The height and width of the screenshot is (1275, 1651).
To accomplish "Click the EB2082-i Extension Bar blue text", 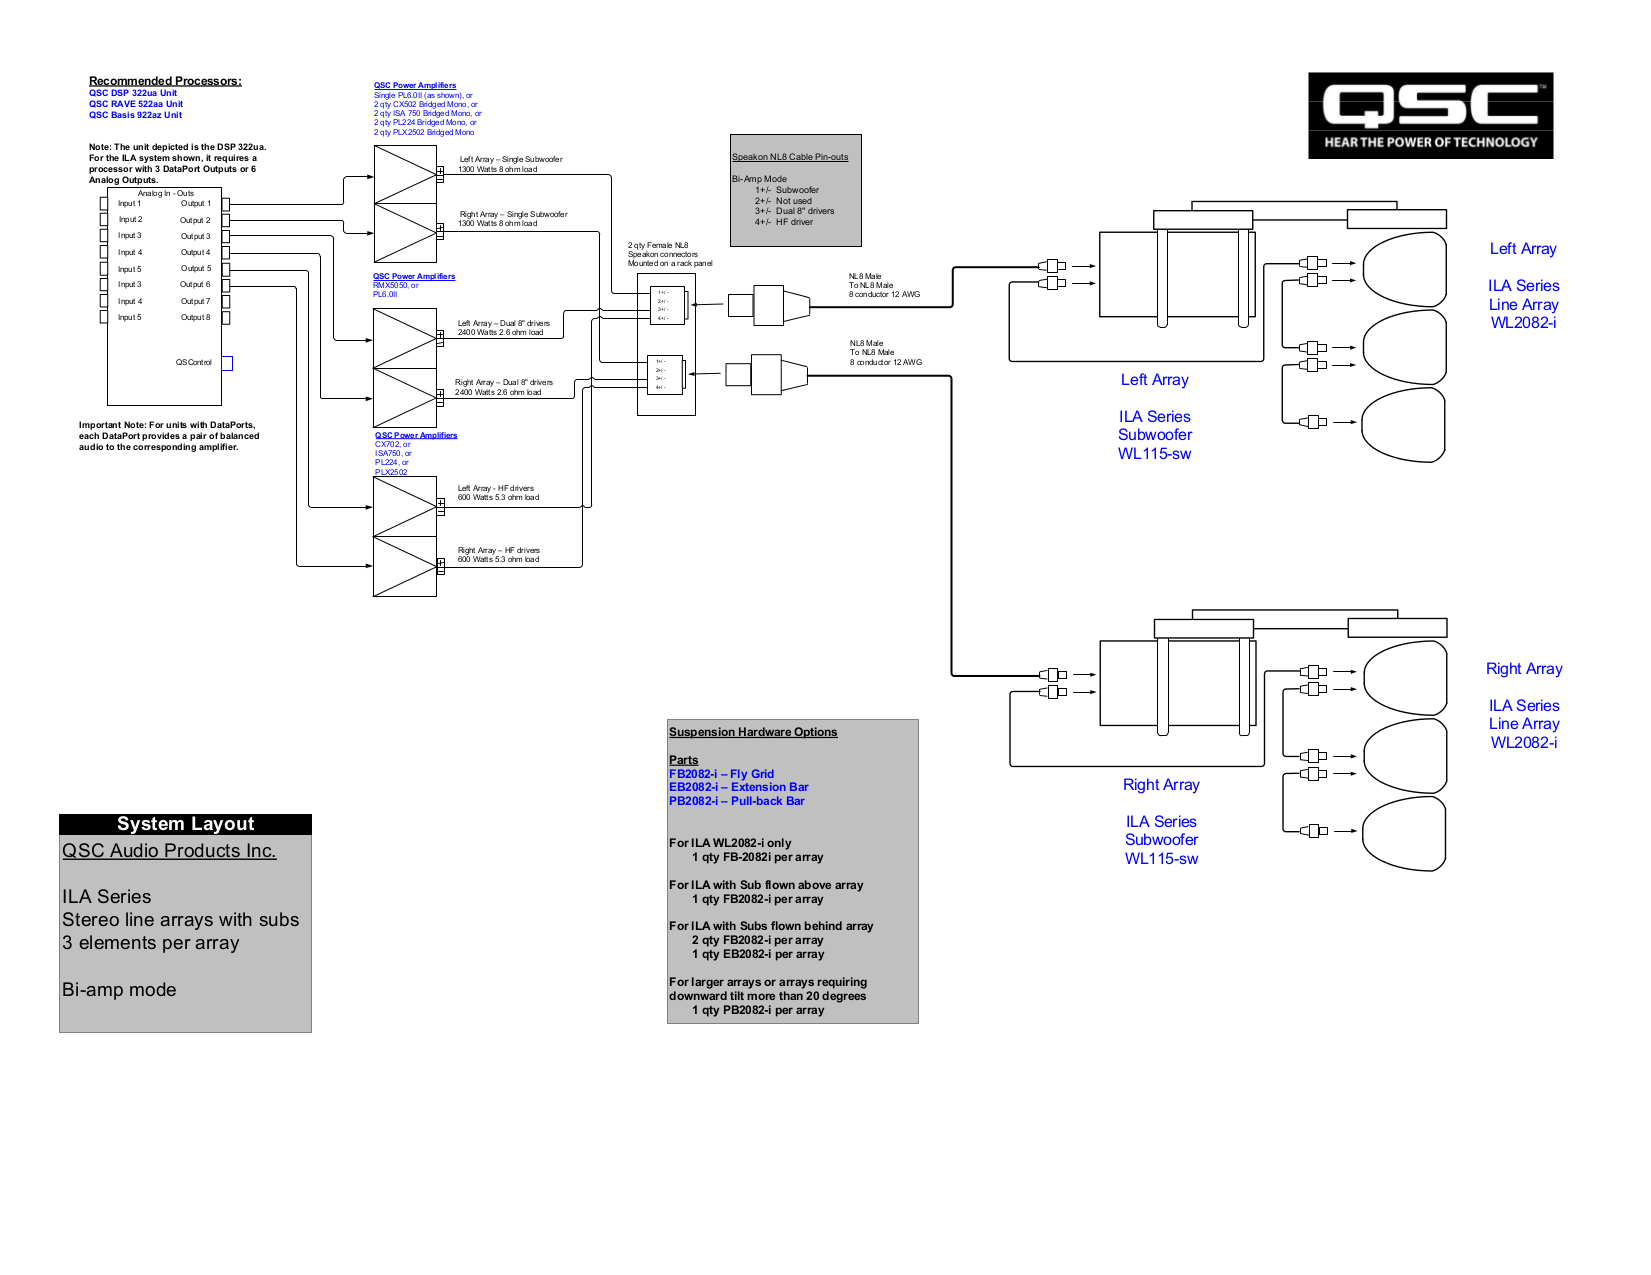I will [x=737, y=787].
